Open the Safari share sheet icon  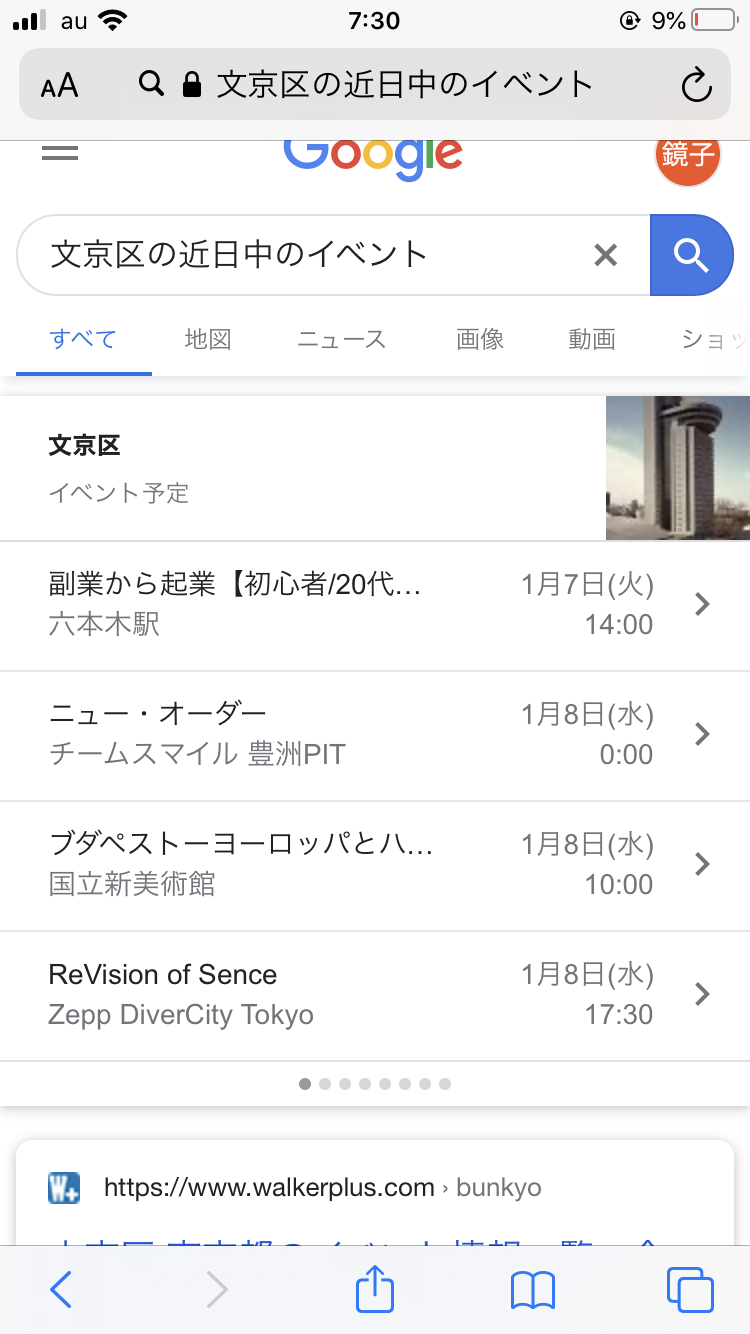coord(375,1290)
